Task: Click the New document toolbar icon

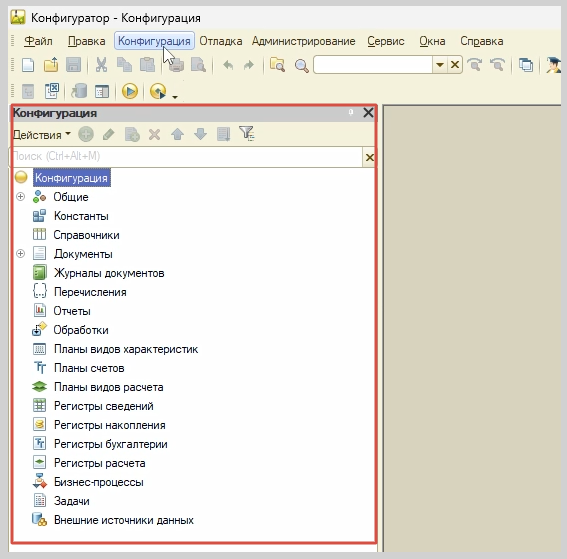Action: [28, 65]
